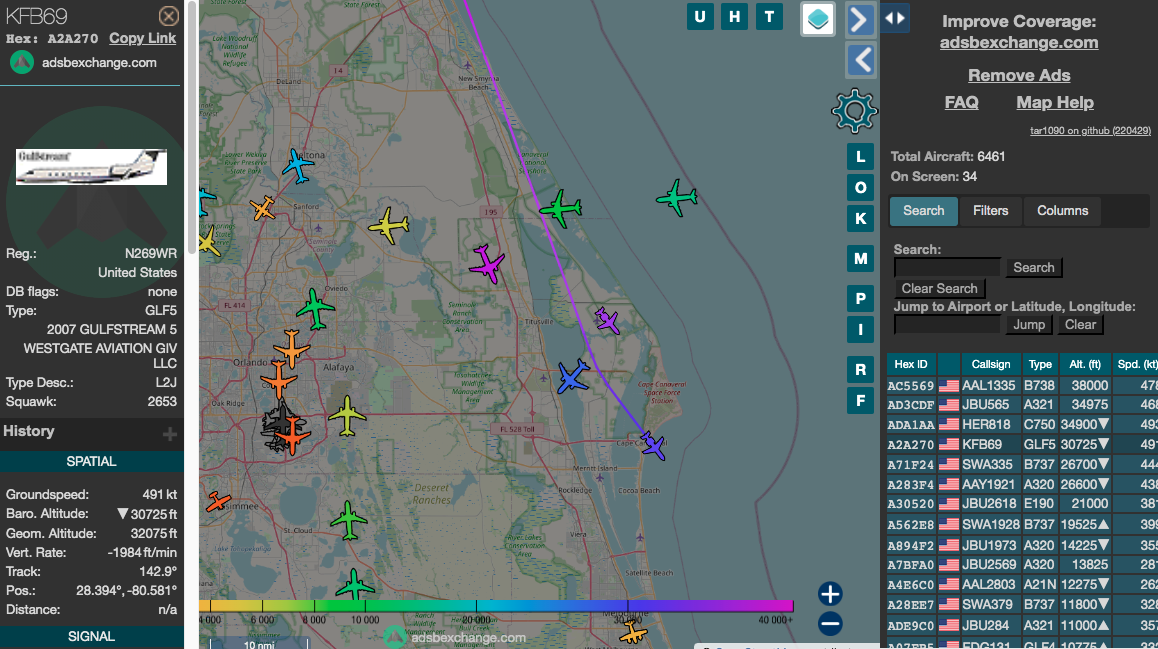Click the left chevron sidebar button

tap(860, 60)
